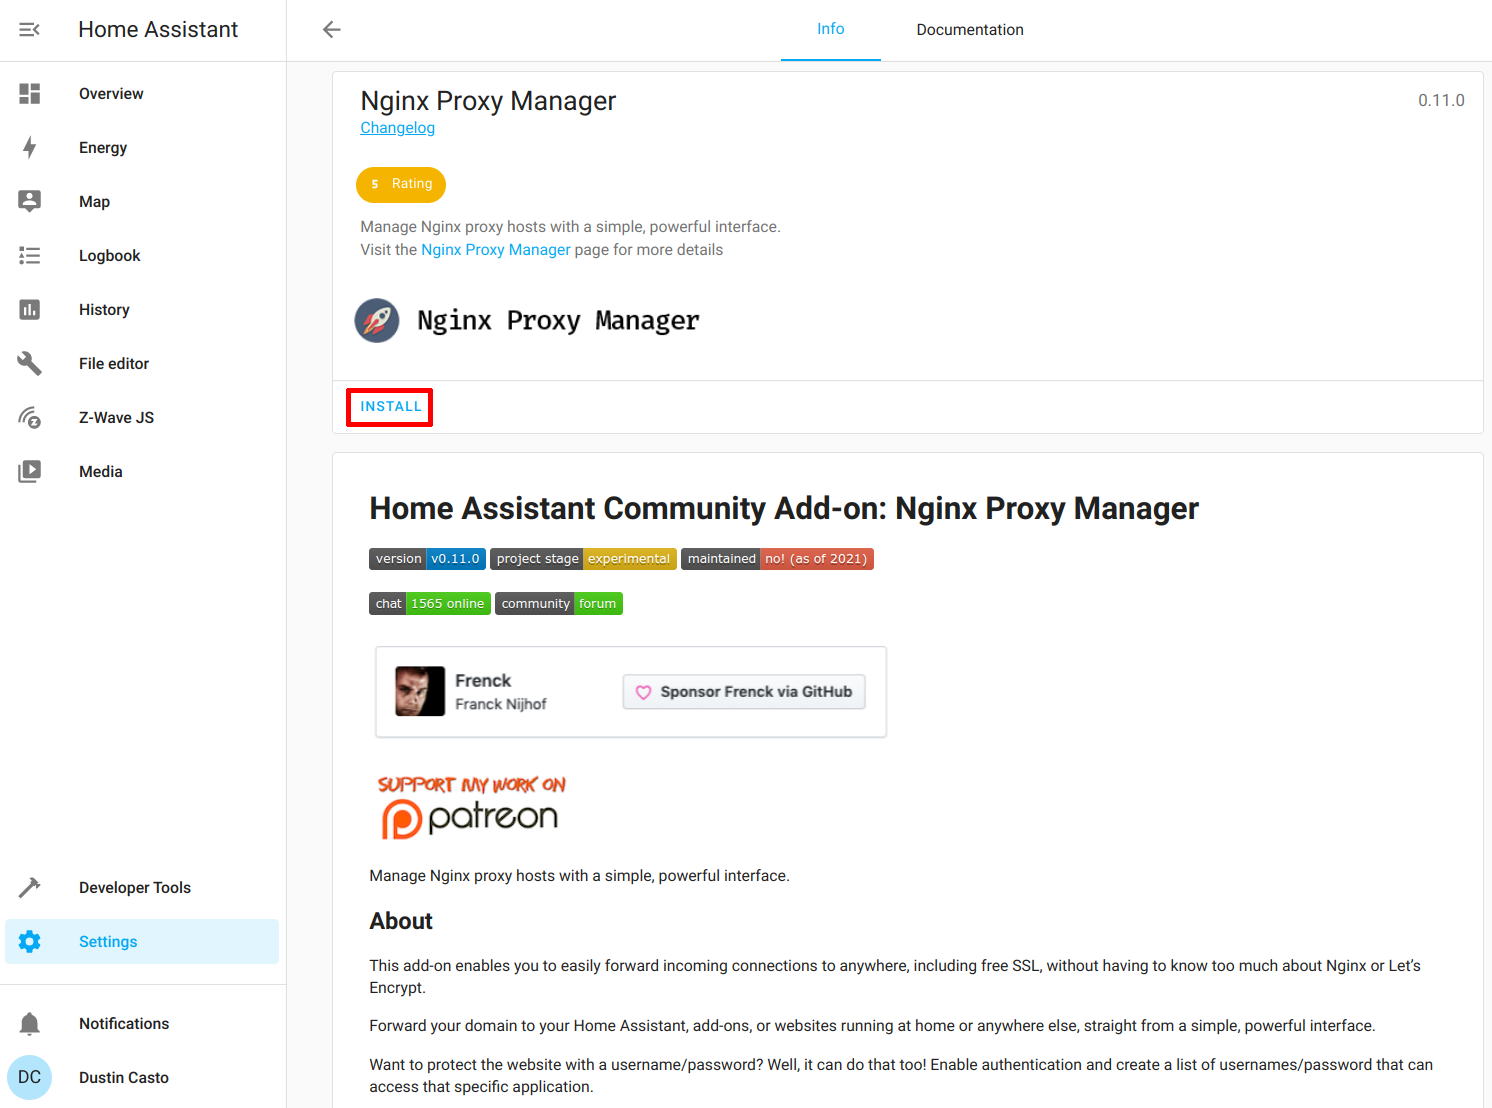The image size is (1492, 1108).
Task: Open the Changelog link
Action: pos(398,128)
